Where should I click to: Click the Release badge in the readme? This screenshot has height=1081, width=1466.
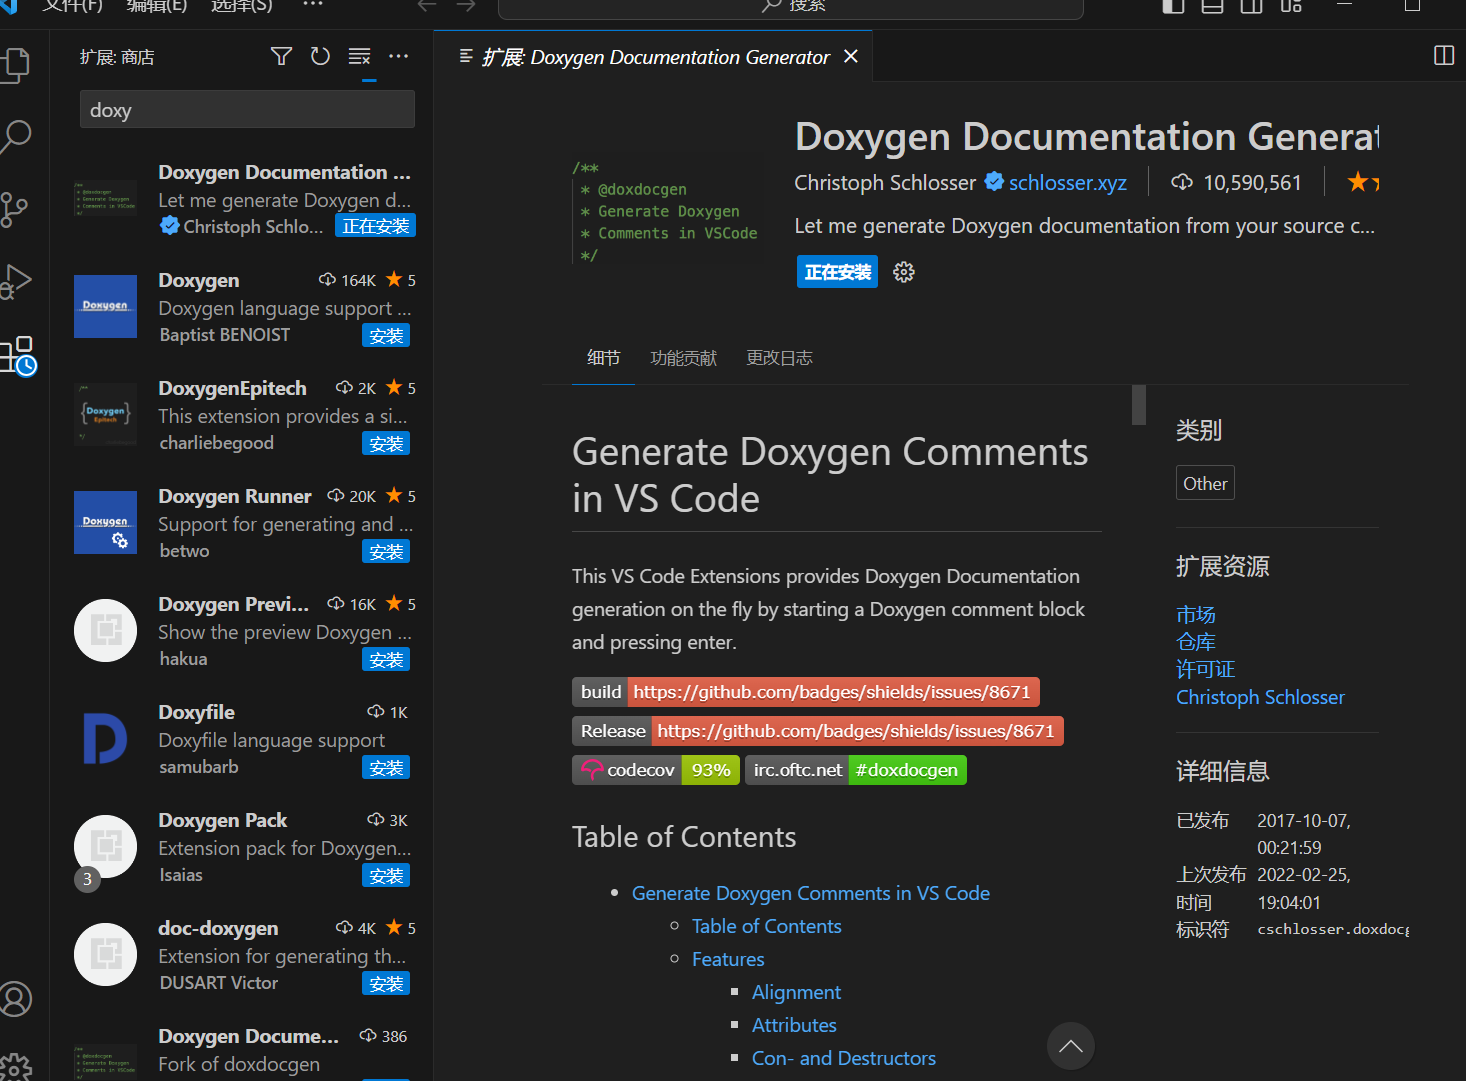(818, 731)
